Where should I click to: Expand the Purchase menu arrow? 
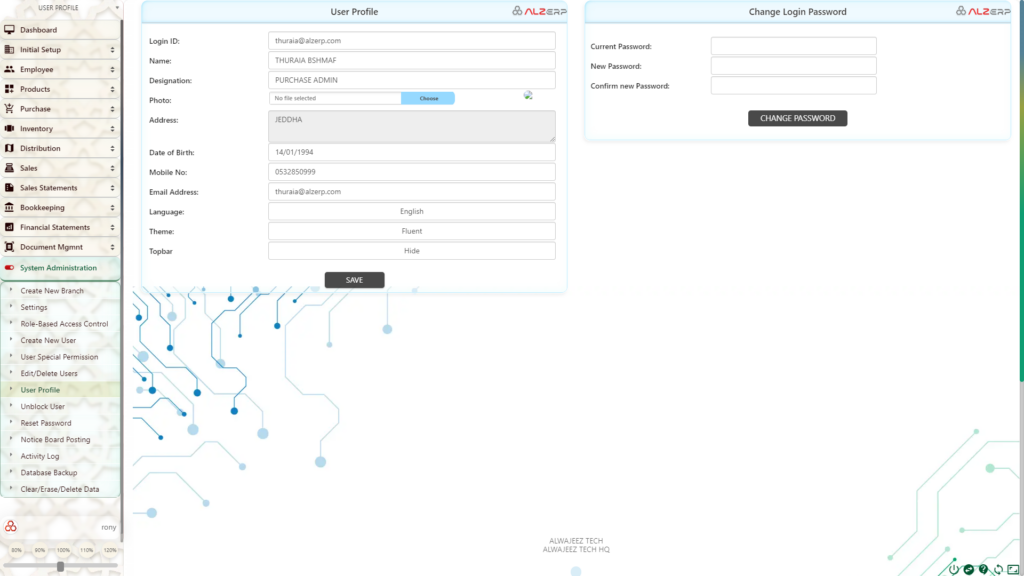point(112,109)
